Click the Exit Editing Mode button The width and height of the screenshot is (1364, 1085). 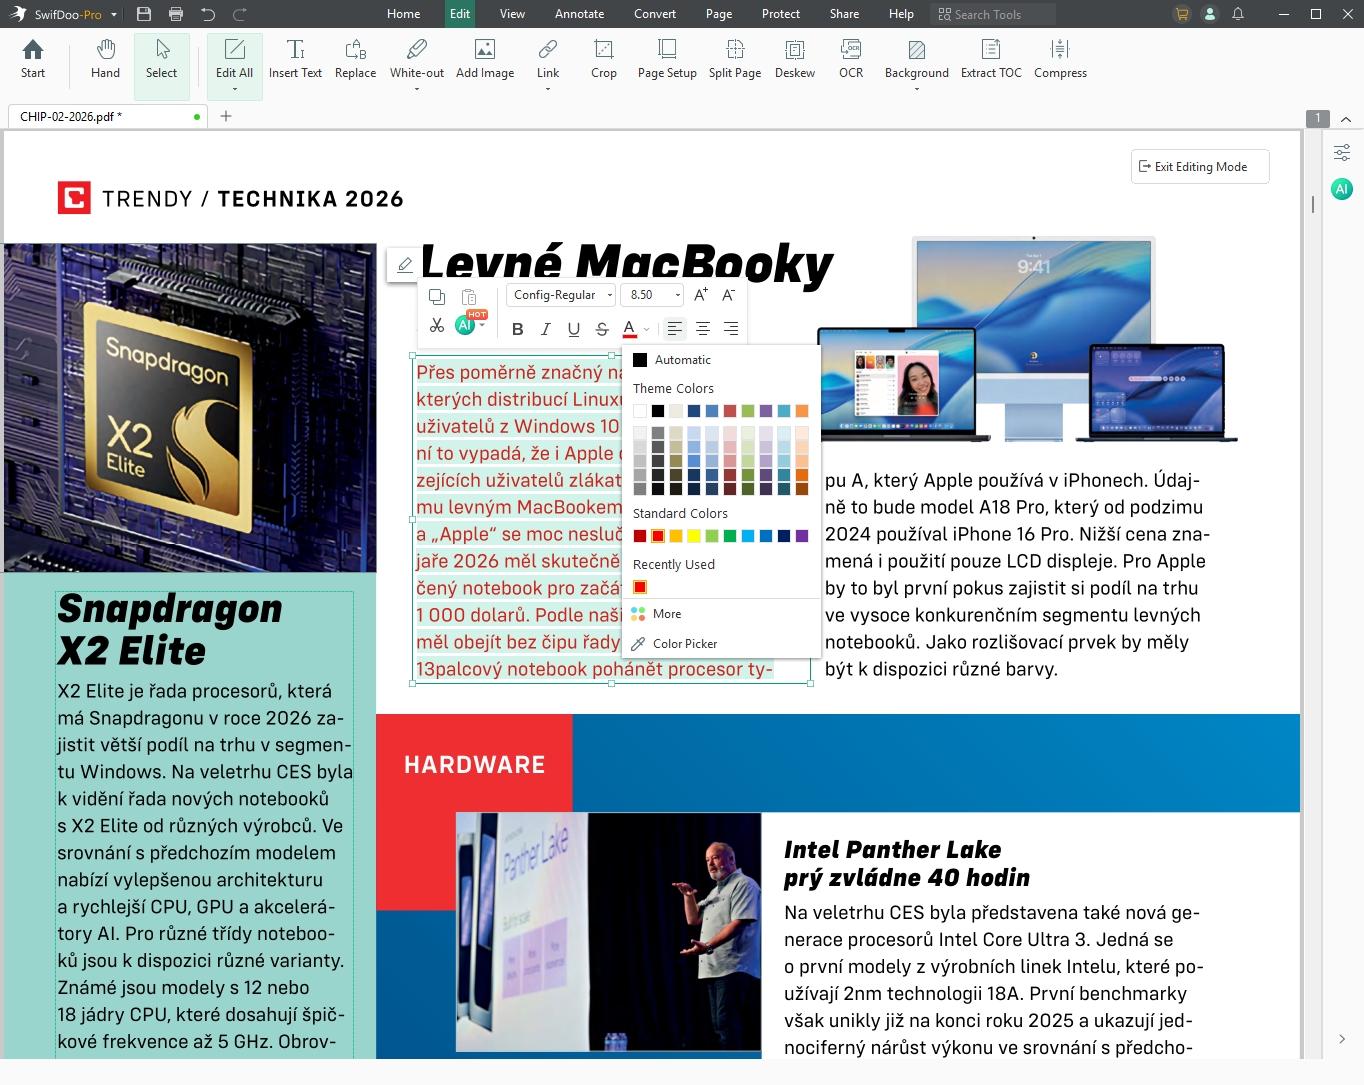[x=1200, y=167]
